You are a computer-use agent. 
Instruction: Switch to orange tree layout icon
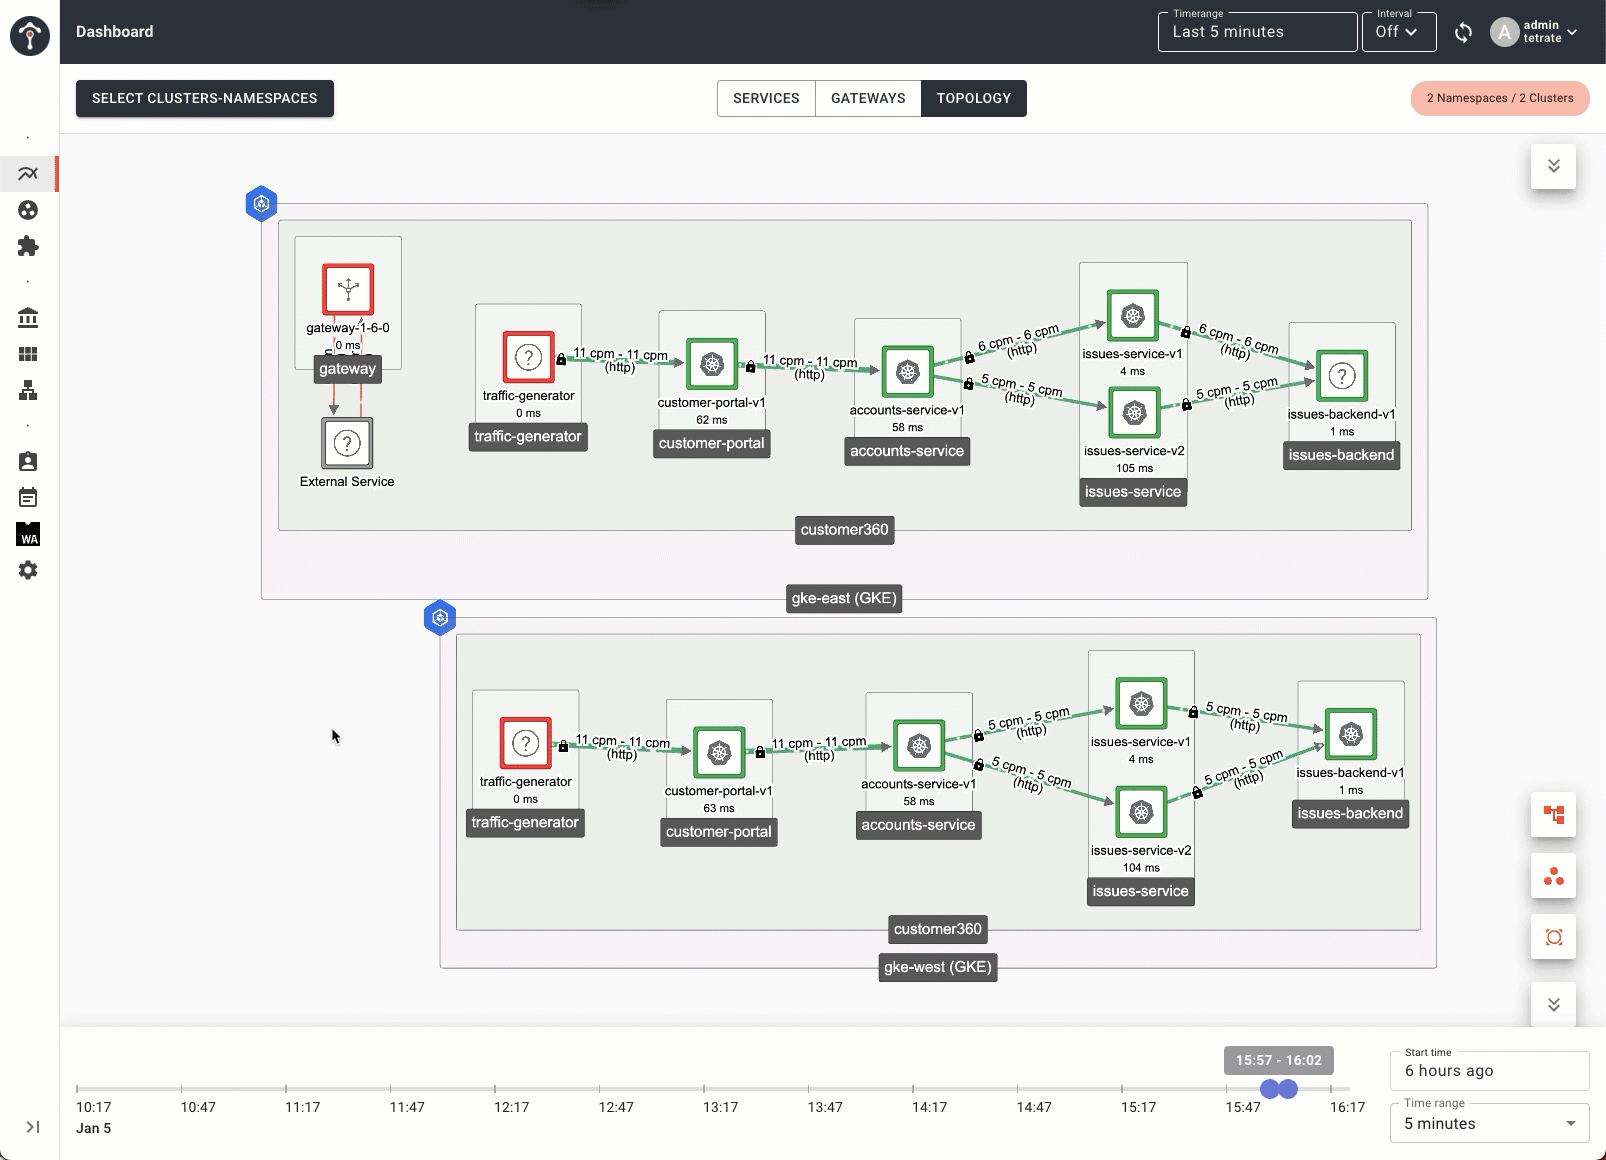[x=1553, y=815]
